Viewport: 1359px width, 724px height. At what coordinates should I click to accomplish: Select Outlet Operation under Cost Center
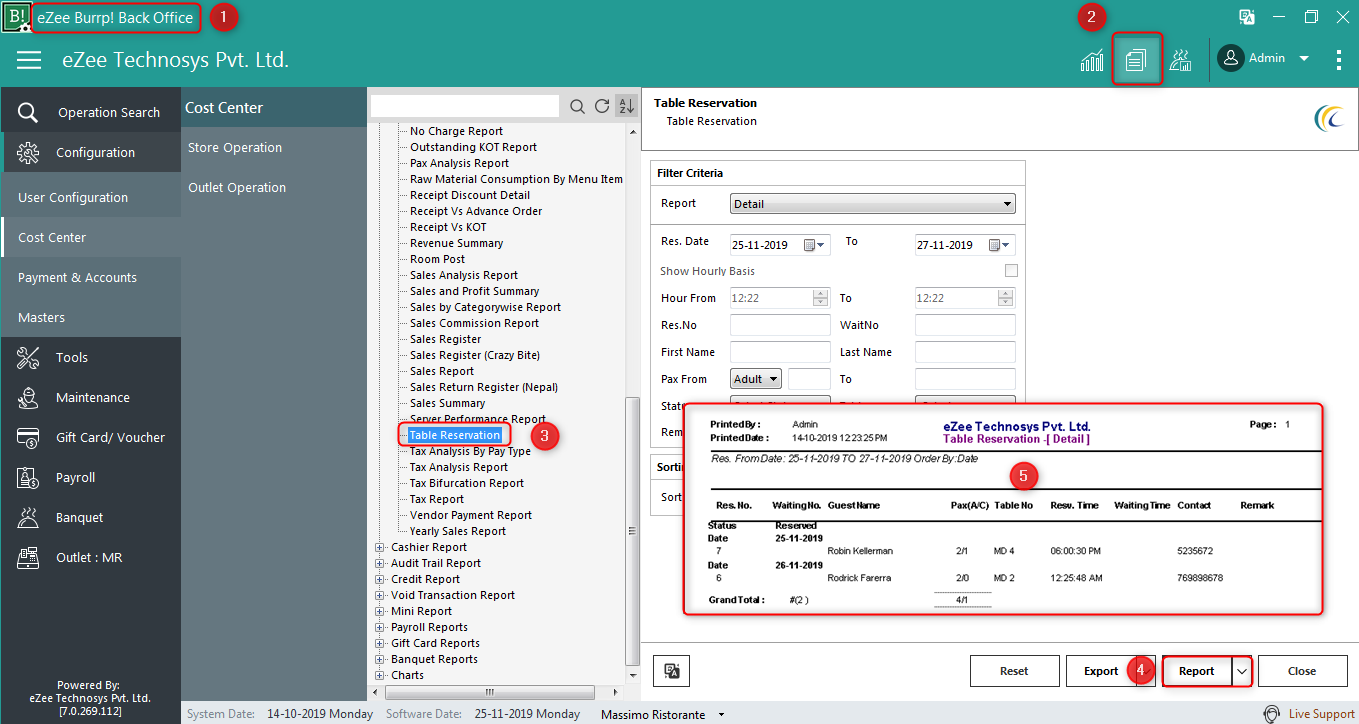coord(237,187)
